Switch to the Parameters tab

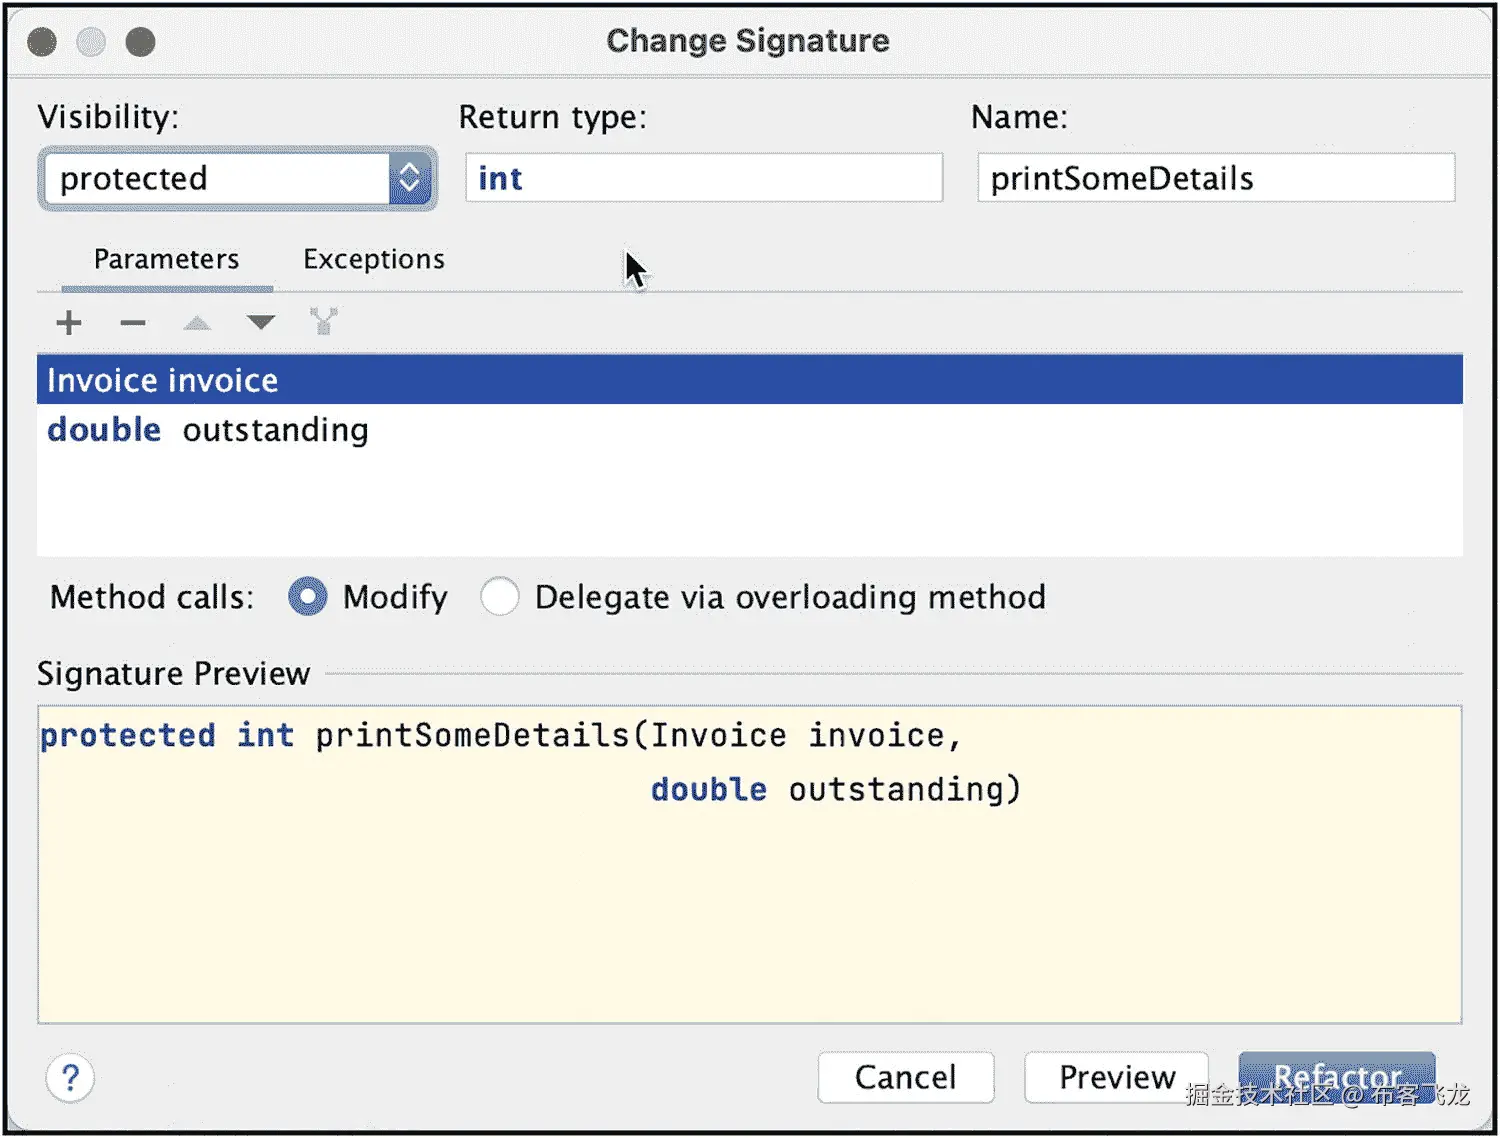tap(166, 260)
